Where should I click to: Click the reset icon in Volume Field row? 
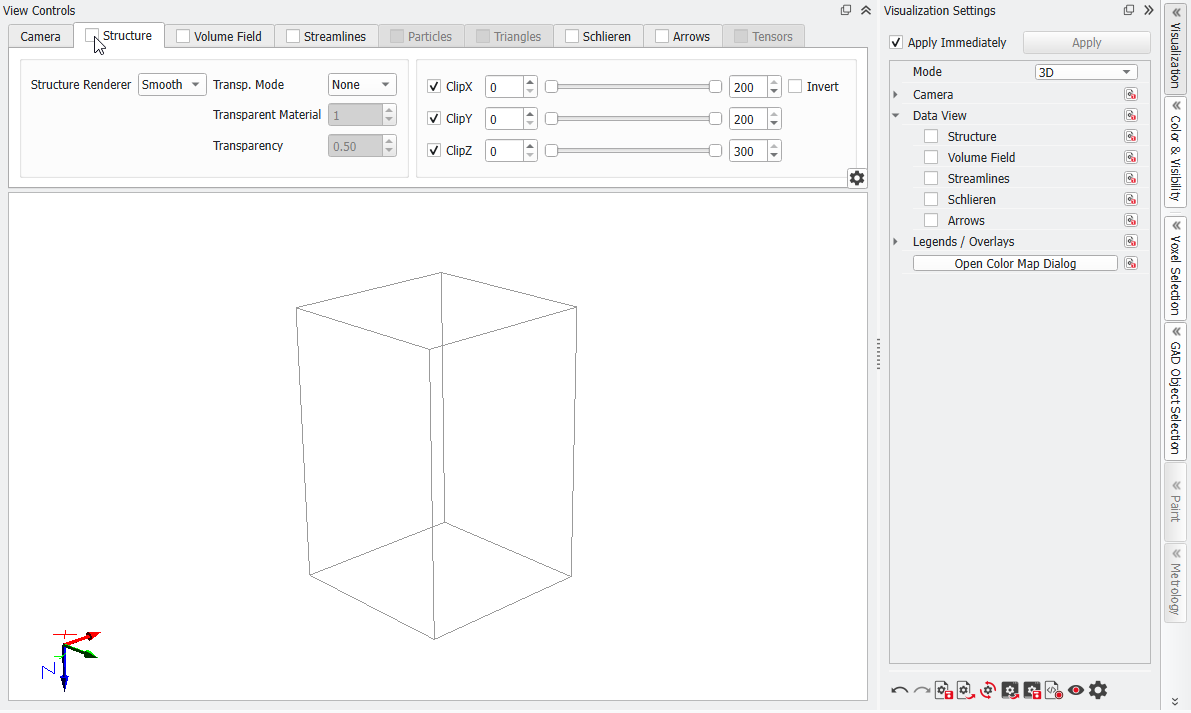tap(1131, 157)
